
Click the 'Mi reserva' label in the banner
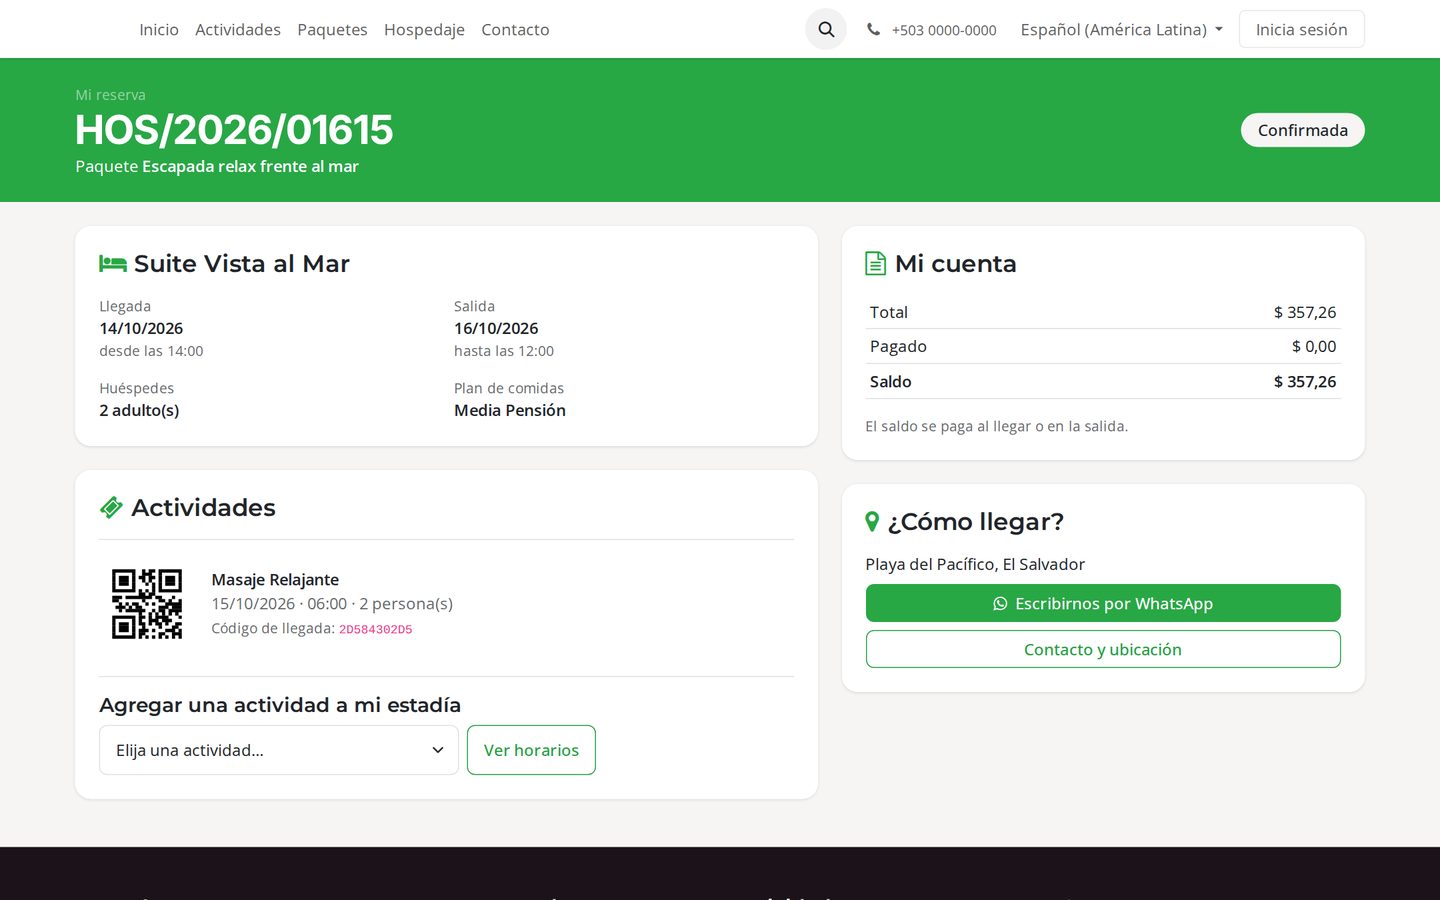(110, 95)
